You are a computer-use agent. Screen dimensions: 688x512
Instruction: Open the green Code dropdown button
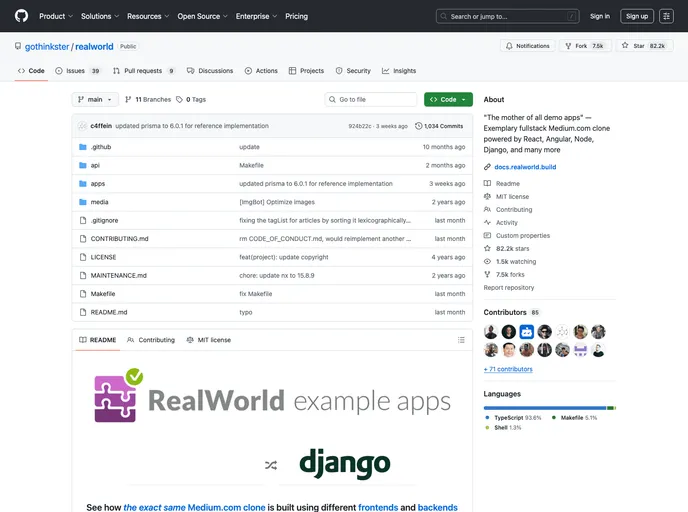coord(448,100)
